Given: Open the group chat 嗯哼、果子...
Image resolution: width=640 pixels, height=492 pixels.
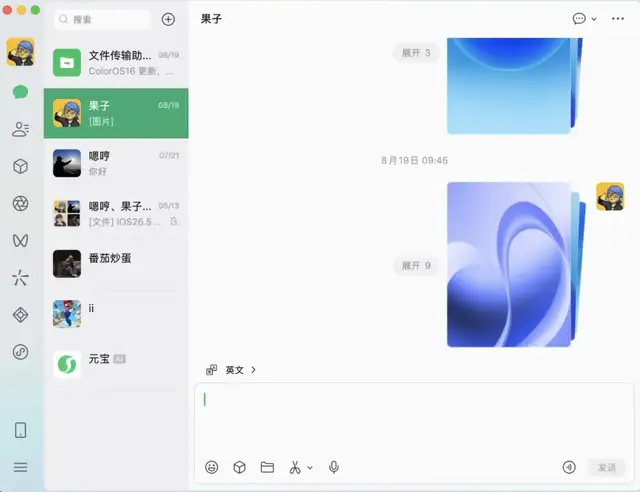Looking at the screenshot, I should coord(116,214).
